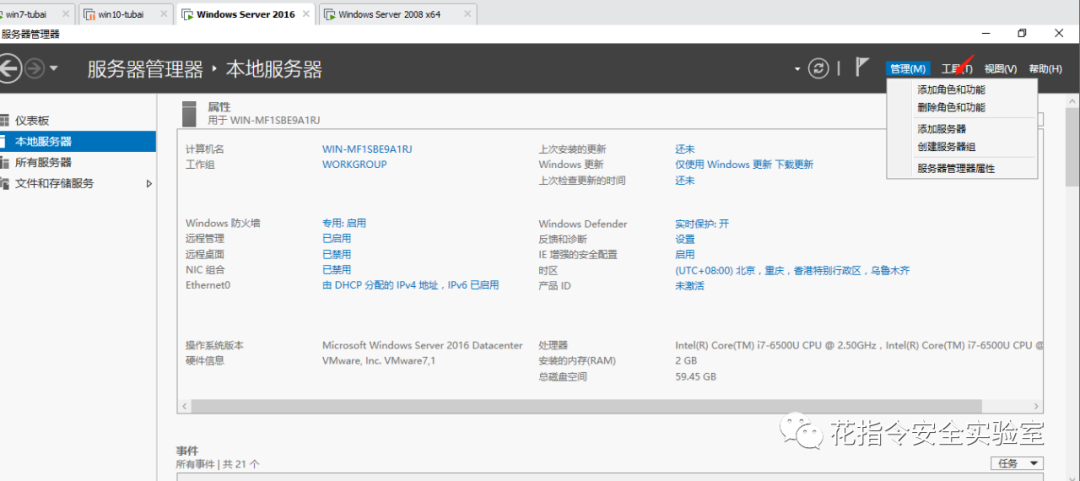Click 未激活 product ID link
The image size is (1080, 481).
tap(690, 285)
